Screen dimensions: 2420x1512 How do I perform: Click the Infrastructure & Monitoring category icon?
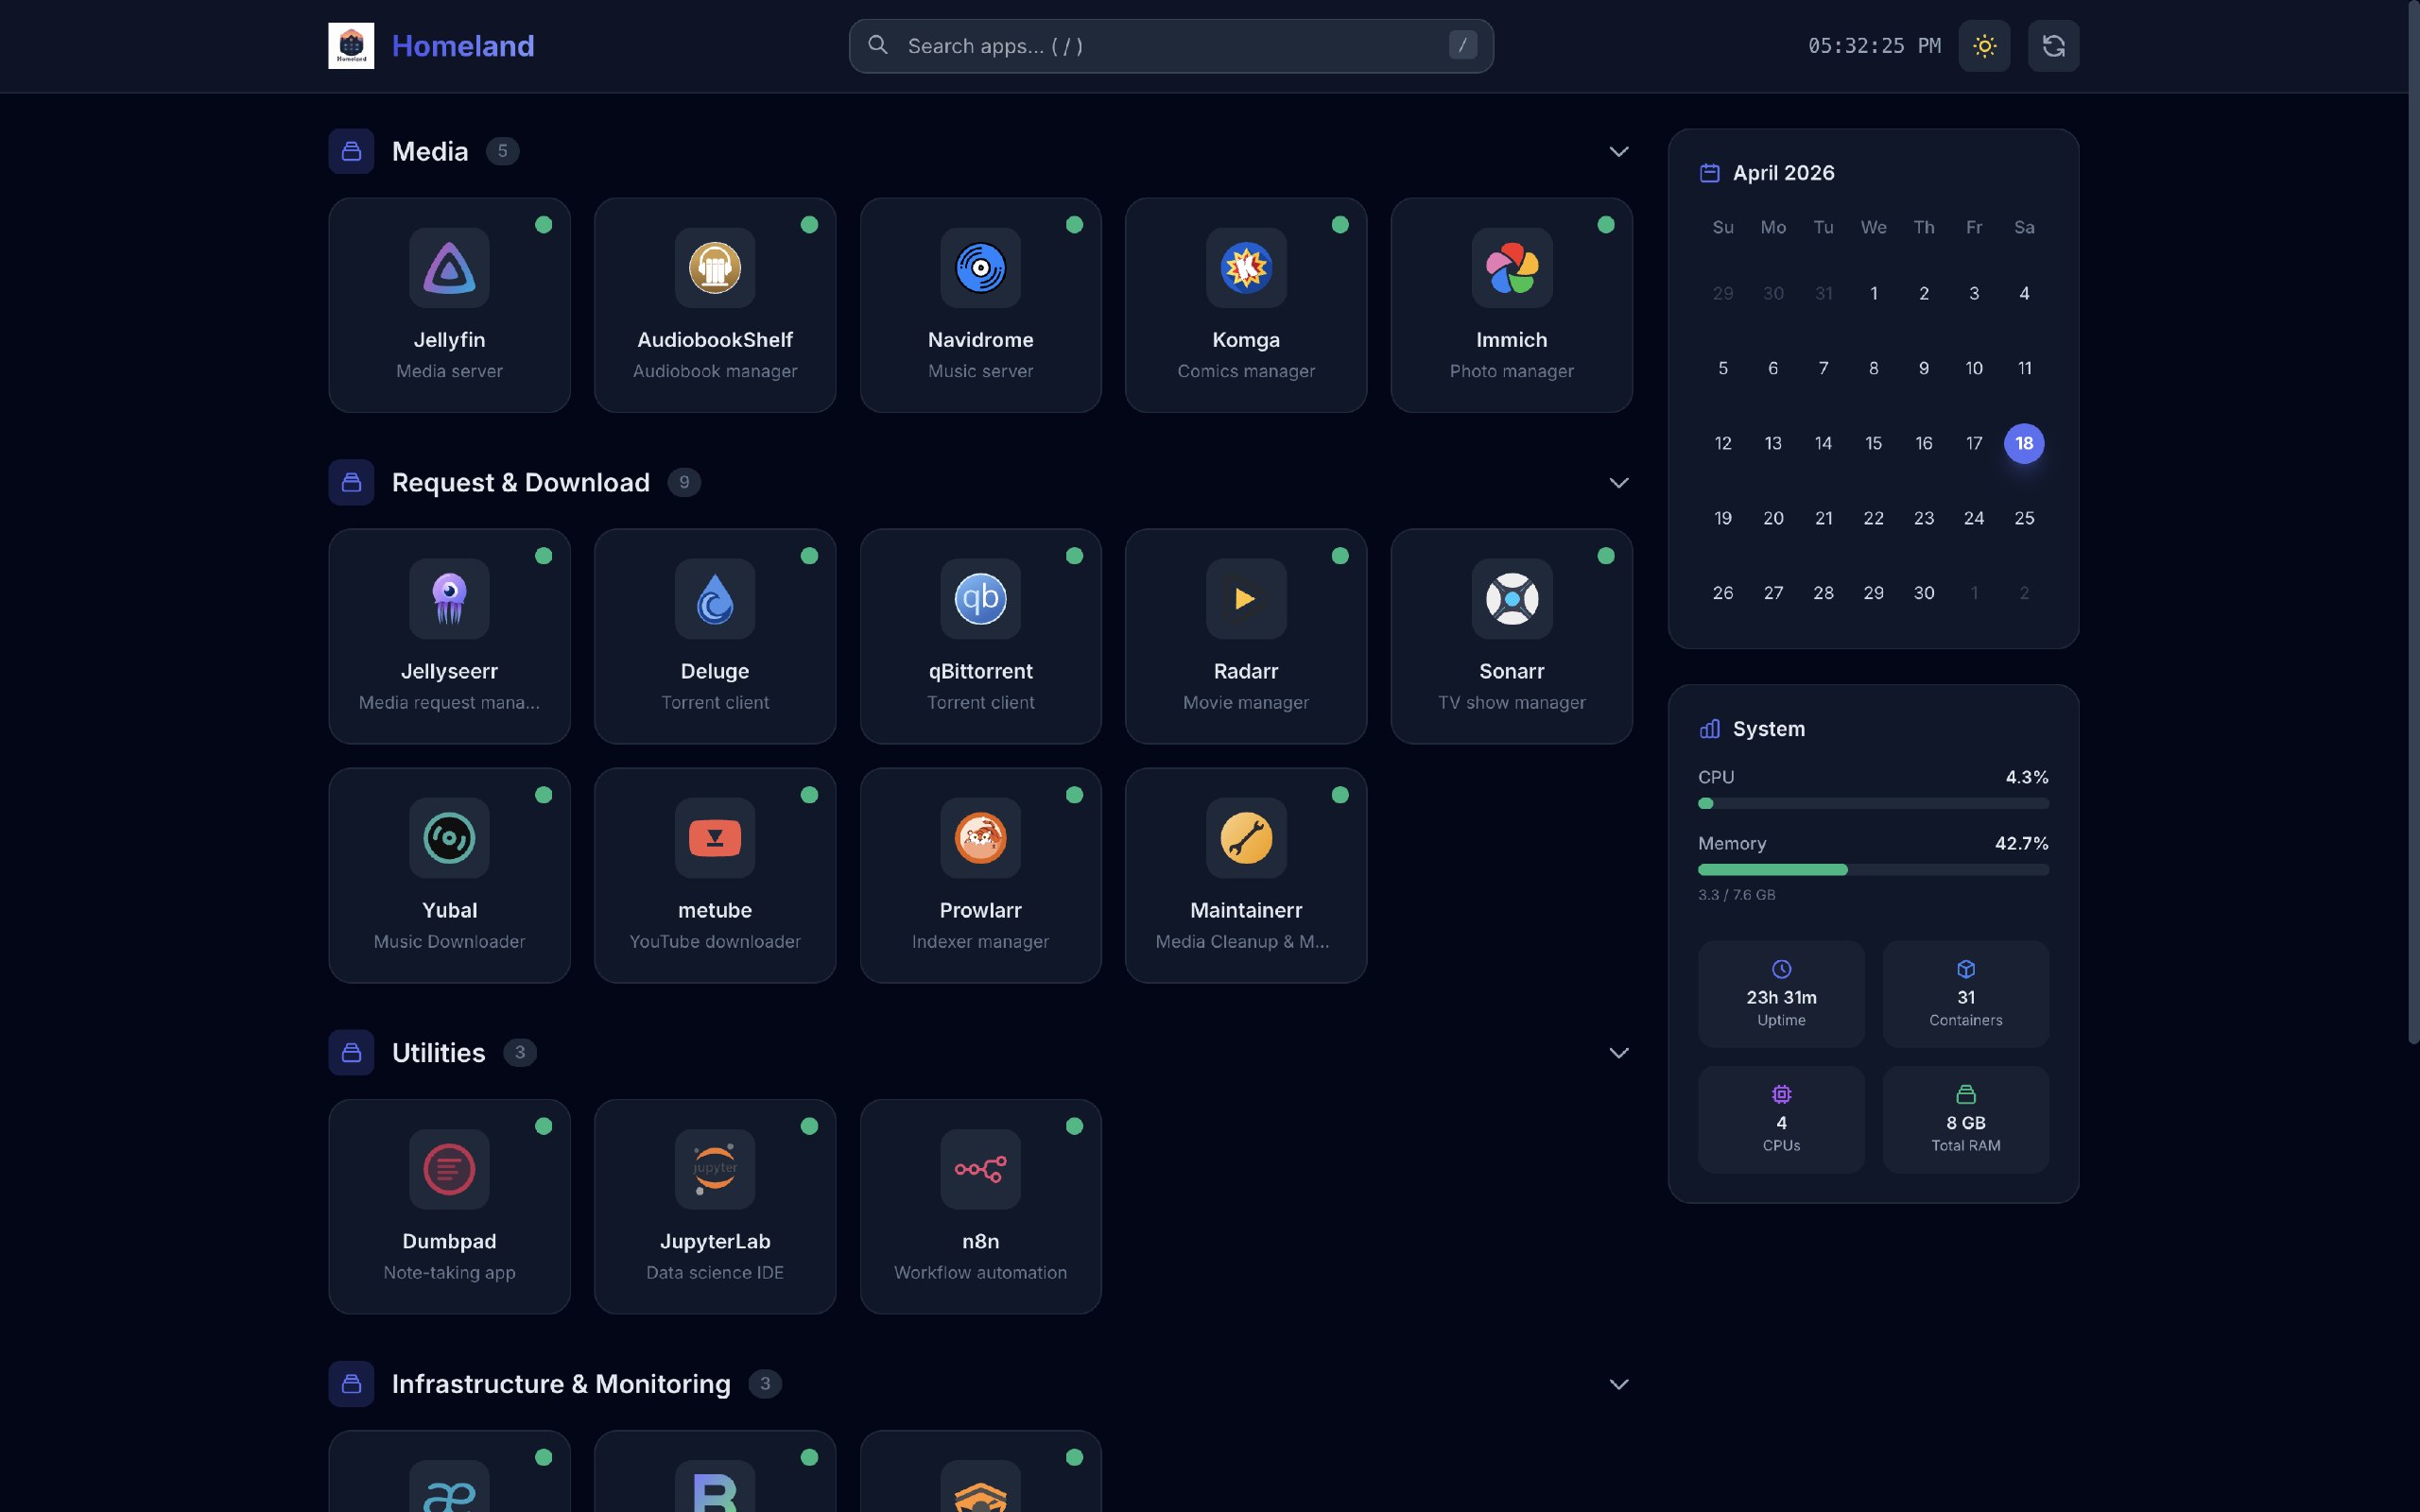click(x=351, y=1384)
